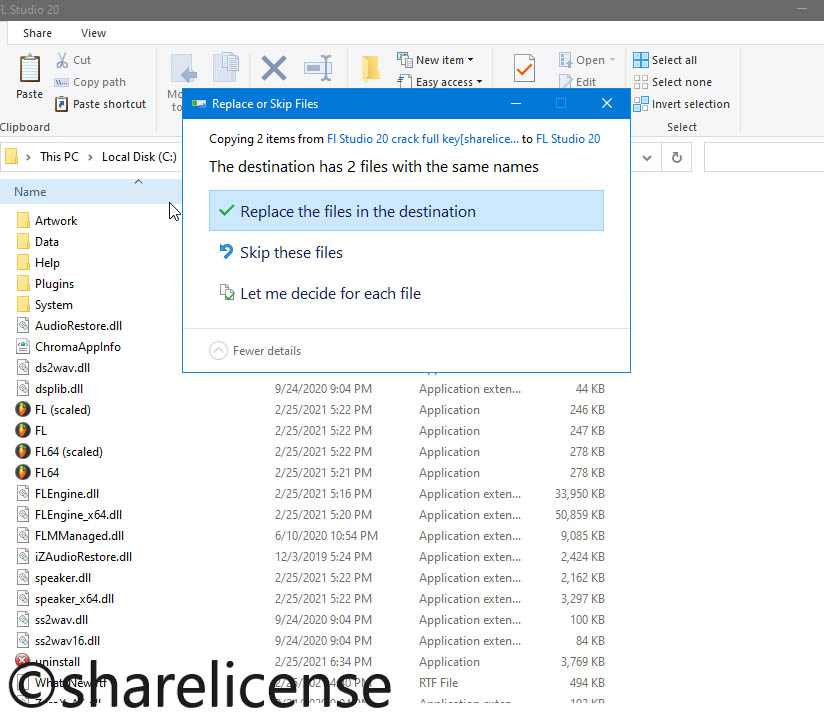Select the ss2wav16.dll file
The height and width of the screenshot is (725, 824).
pos(67,641)
